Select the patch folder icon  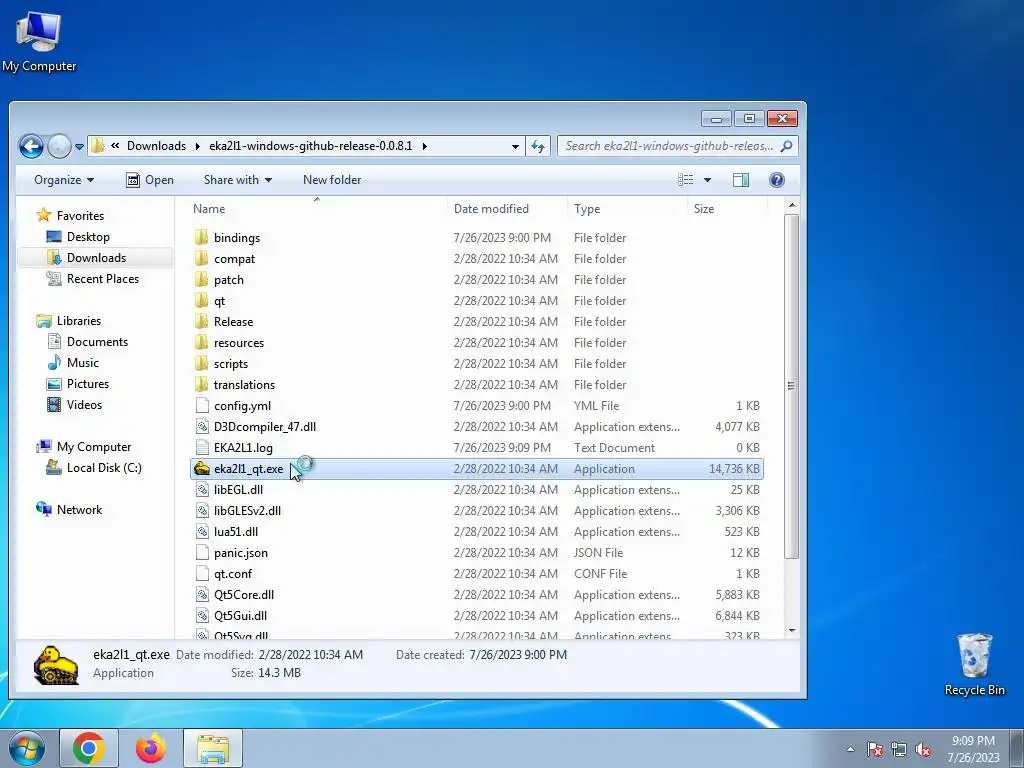tap(202, 280)
